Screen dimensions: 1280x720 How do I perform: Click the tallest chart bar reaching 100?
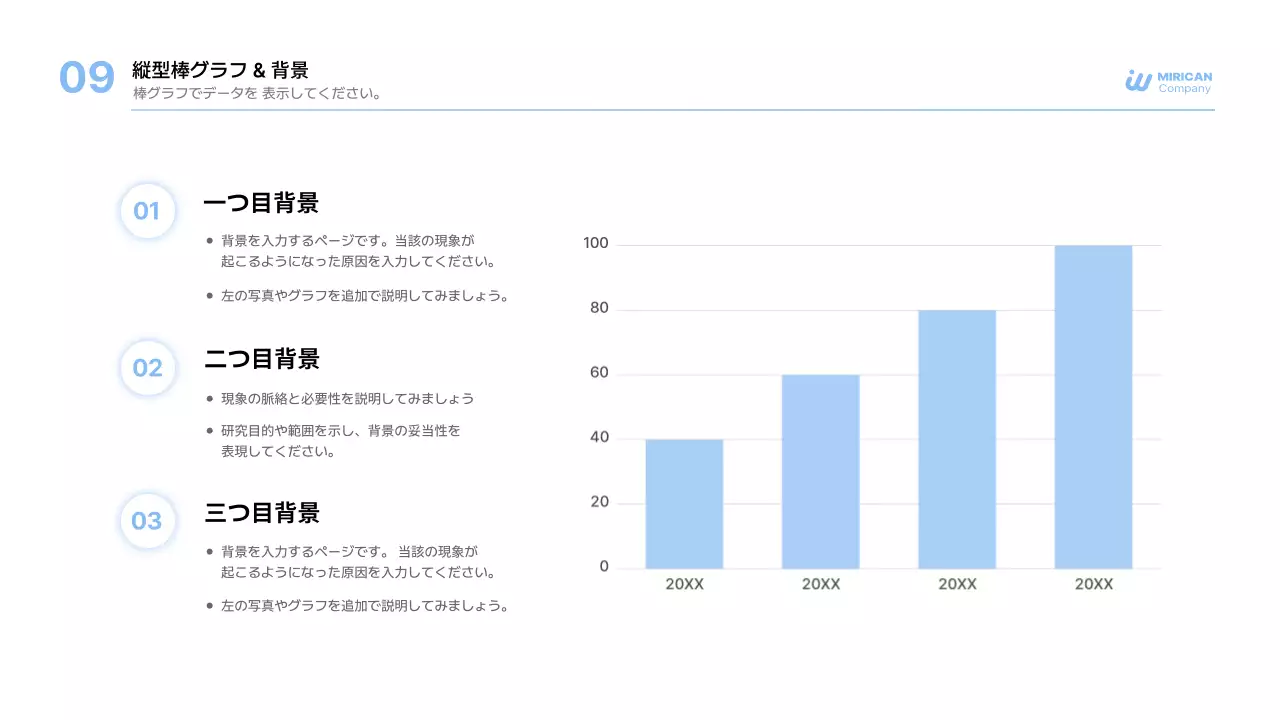point(1093,407)
